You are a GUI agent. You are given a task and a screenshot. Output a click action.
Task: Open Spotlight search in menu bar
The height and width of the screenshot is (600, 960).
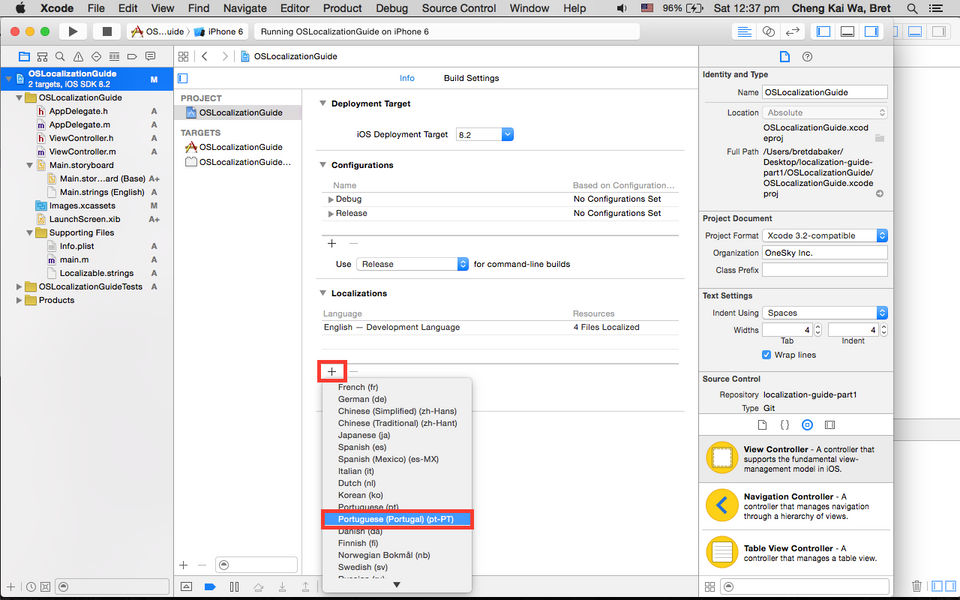pyautogui.click(x=912, y=9)
